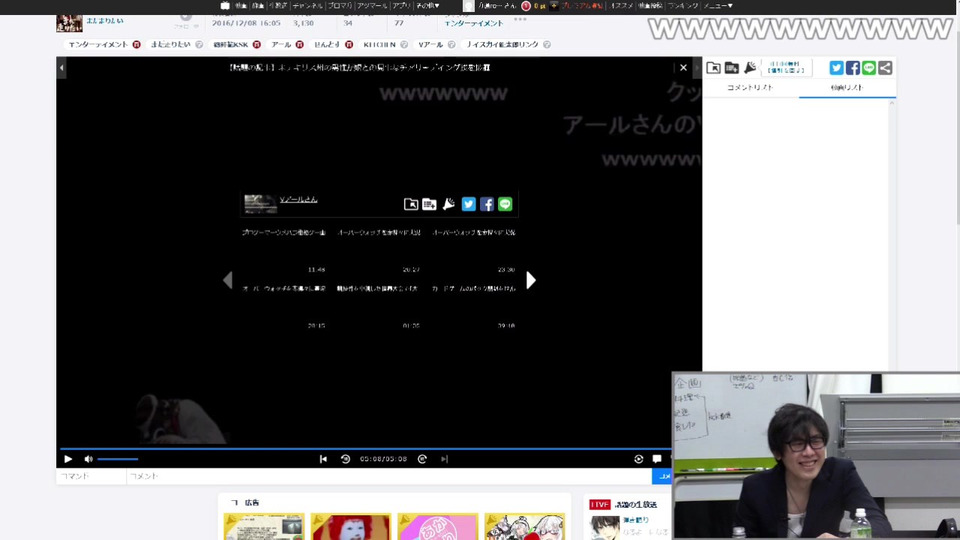Toggle comment display speech-bubble icon
The width and height of the screenshot is (960, 540).
pyautogui.click(x=657, y=459)
